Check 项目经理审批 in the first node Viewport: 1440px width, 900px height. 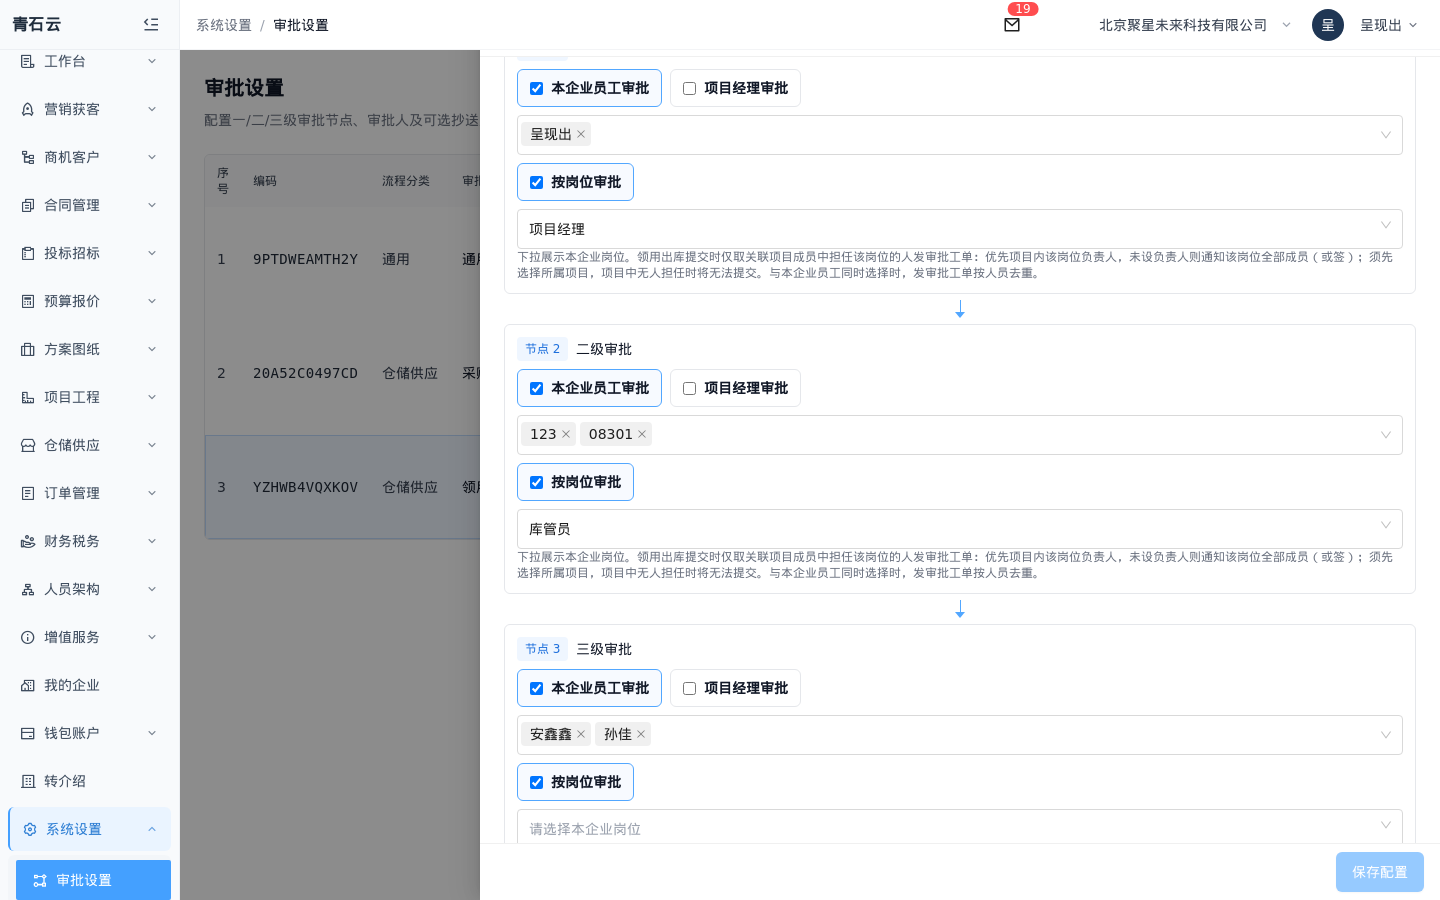[x=690, y=88]
